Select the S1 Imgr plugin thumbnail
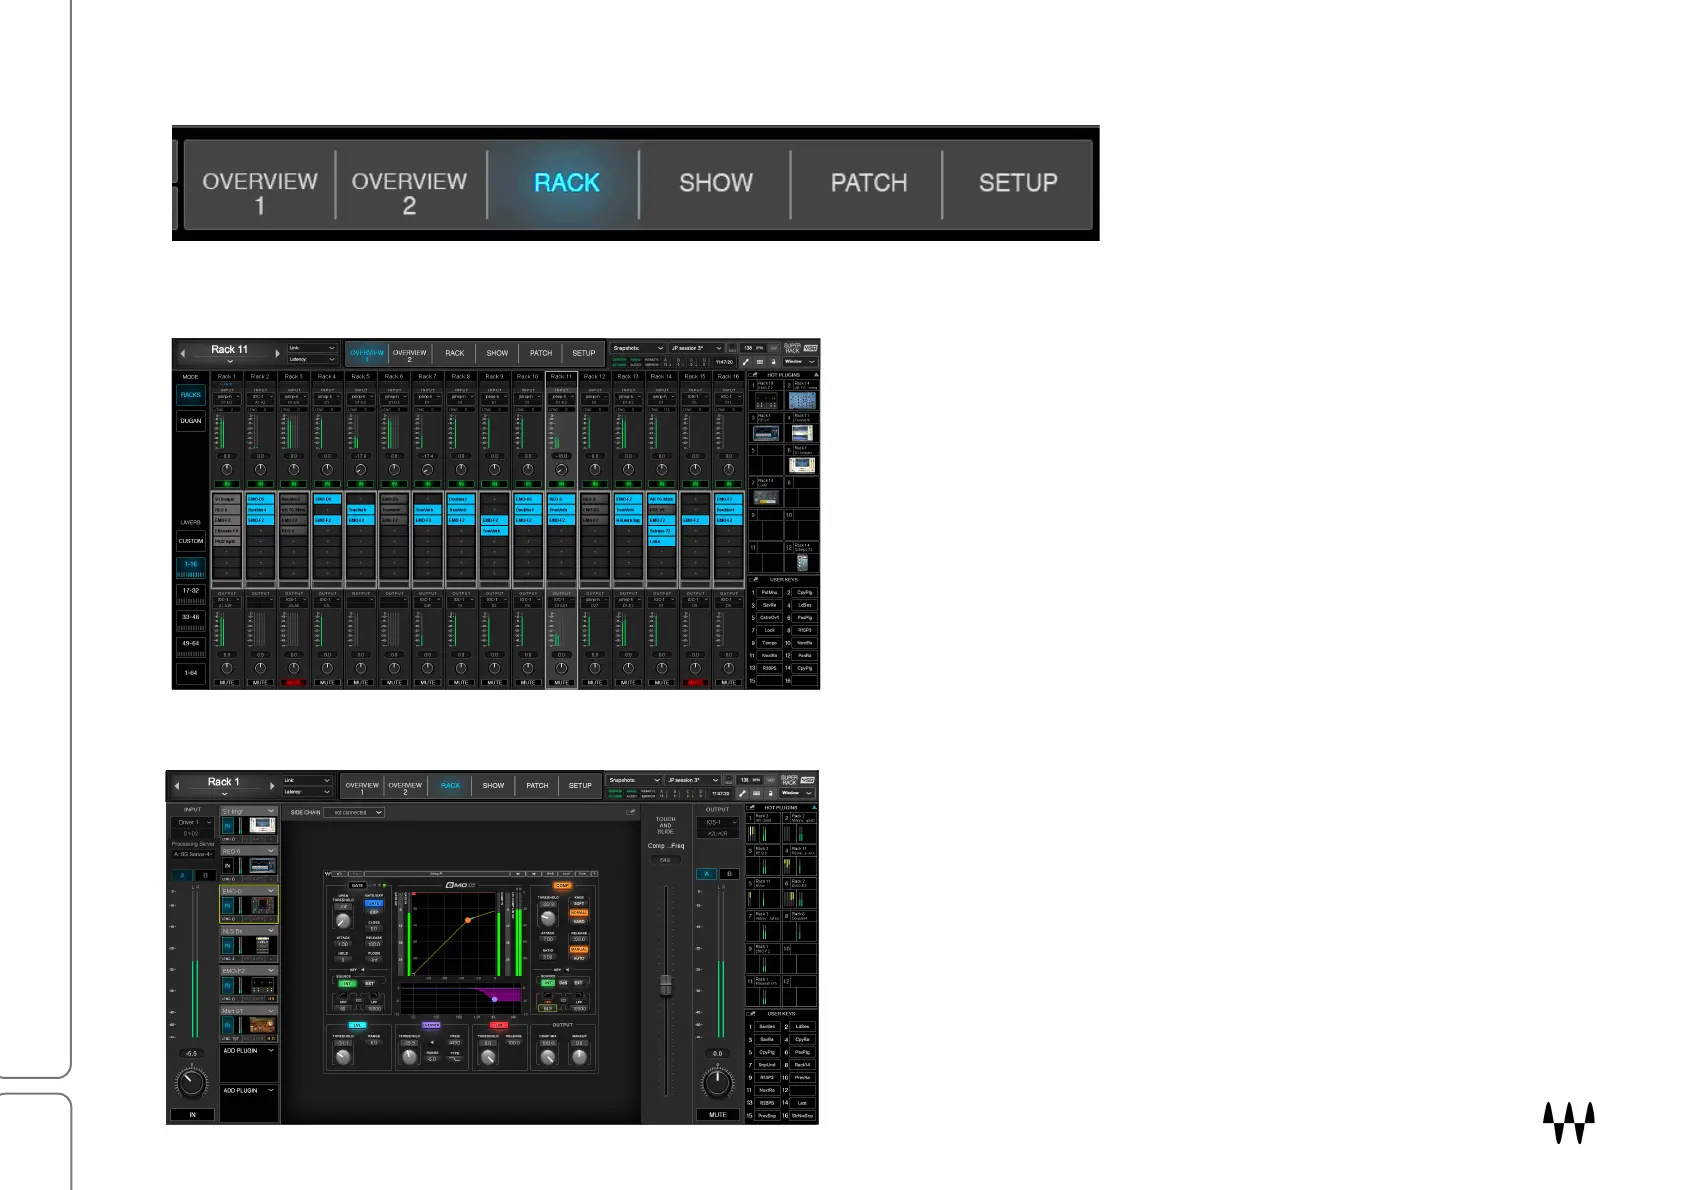This screenshot has width=1682, height=1190. pos(262,826)
